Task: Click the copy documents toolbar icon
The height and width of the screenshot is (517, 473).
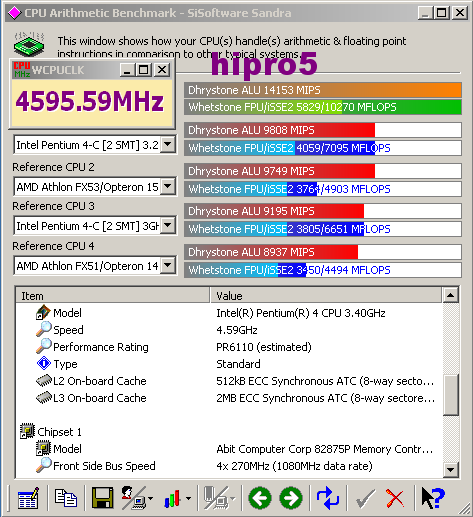Action: [66, 498]
